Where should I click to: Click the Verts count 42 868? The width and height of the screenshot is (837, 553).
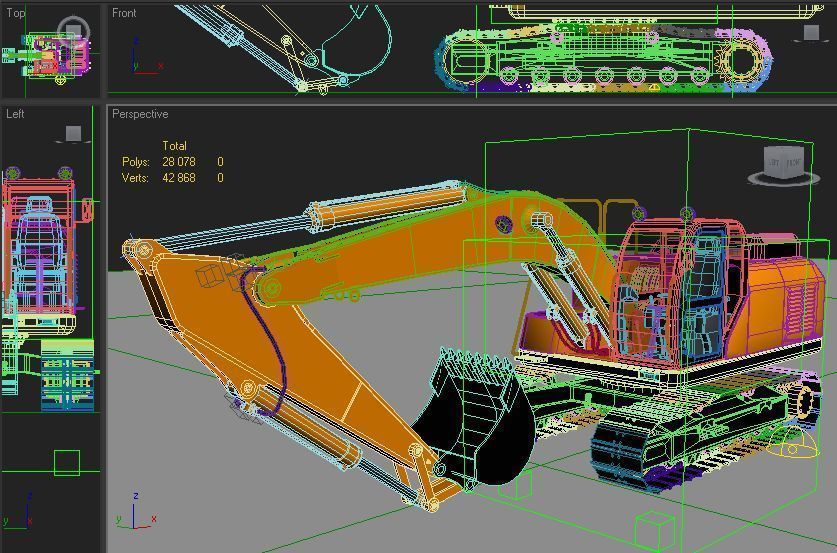(179, 178)
